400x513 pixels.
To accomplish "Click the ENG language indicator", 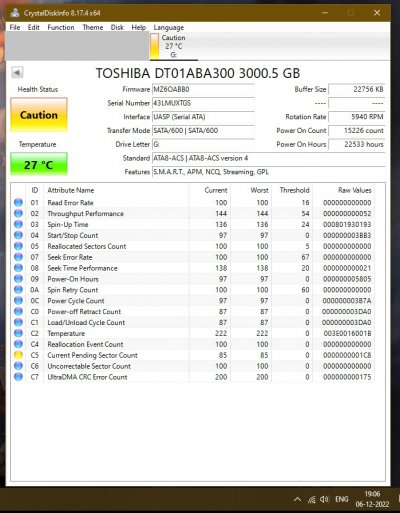I will tap(342, 499).
